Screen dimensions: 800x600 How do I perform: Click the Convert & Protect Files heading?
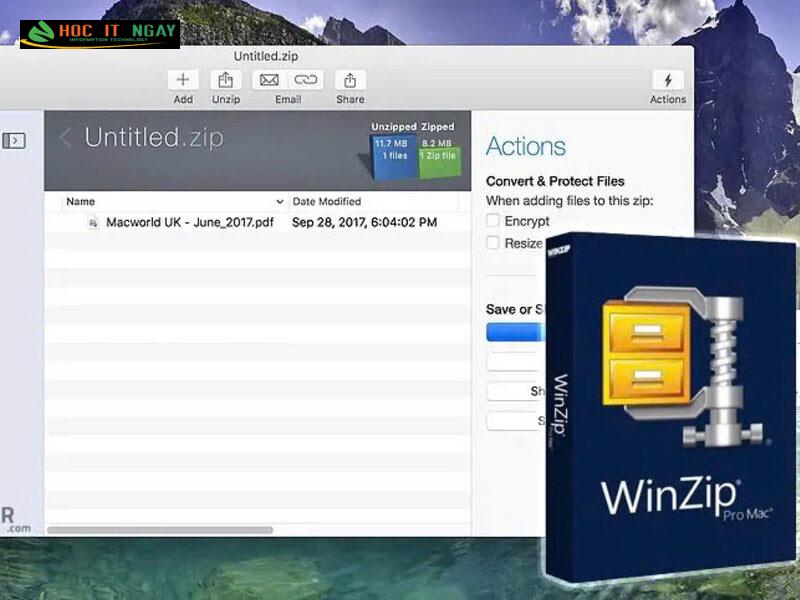(x=555, y=181)
